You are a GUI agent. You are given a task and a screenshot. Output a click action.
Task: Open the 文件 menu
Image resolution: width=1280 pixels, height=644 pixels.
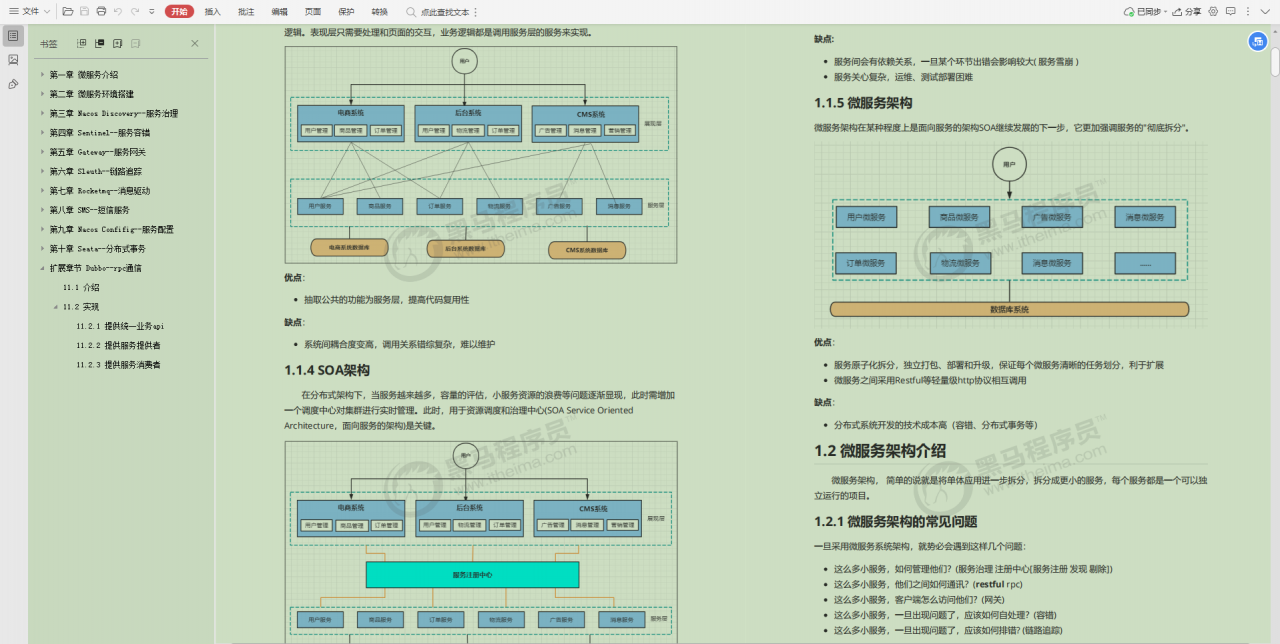(x=28, y=11)
